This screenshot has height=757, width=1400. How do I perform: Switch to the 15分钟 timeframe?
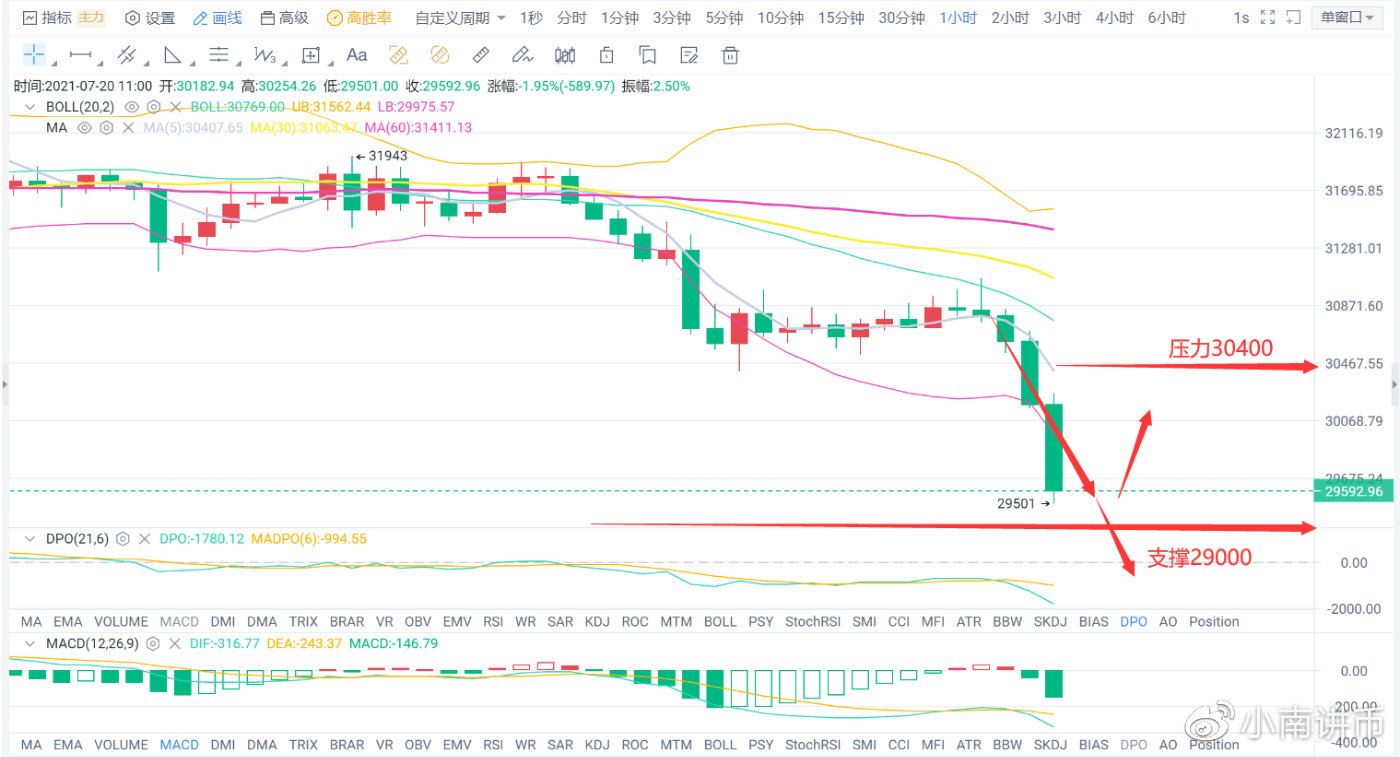tap(840, 18)
